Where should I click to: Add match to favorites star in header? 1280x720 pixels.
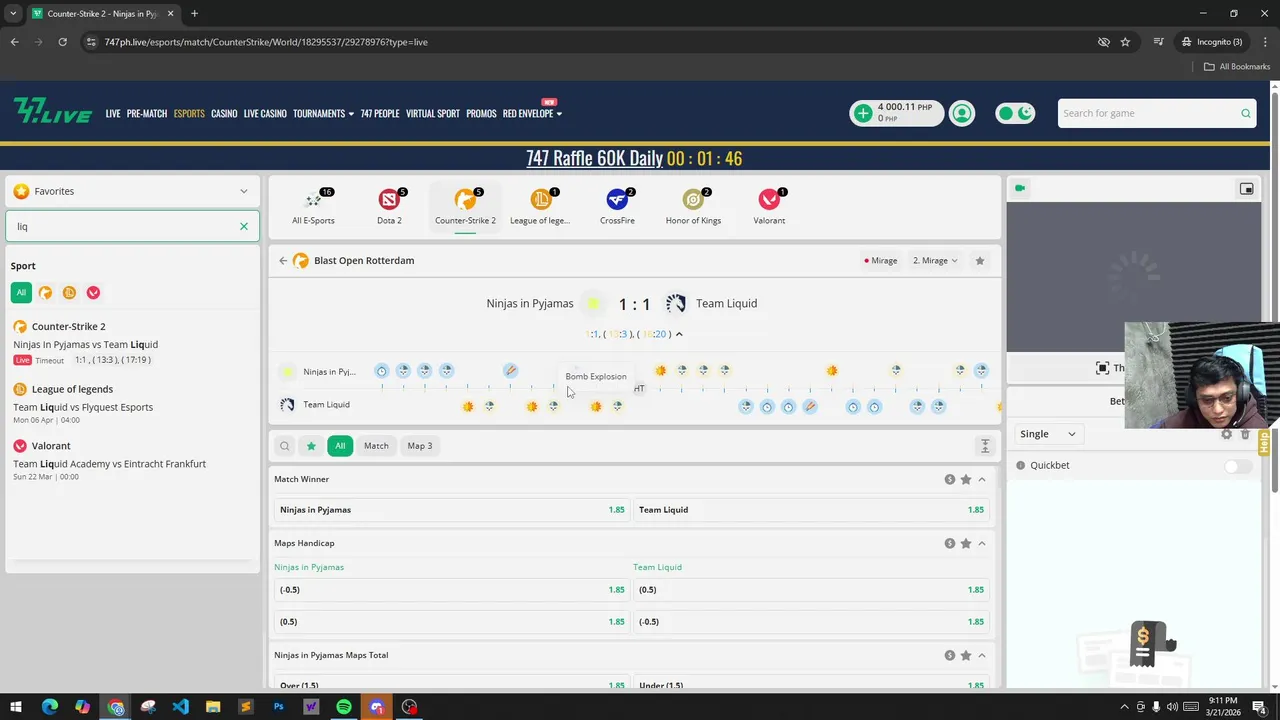click(x=980, y=261)
